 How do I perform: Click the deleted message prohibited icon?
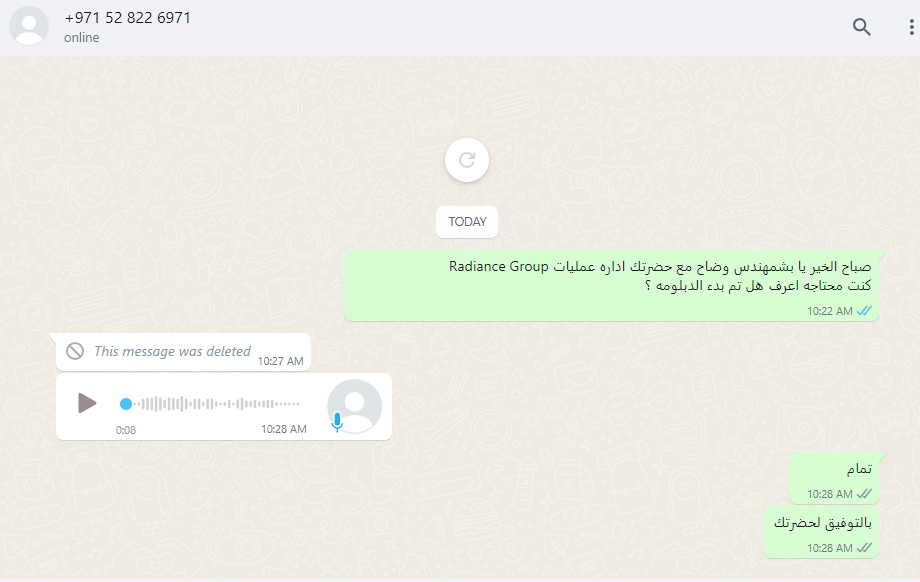(x=75, y=351)
